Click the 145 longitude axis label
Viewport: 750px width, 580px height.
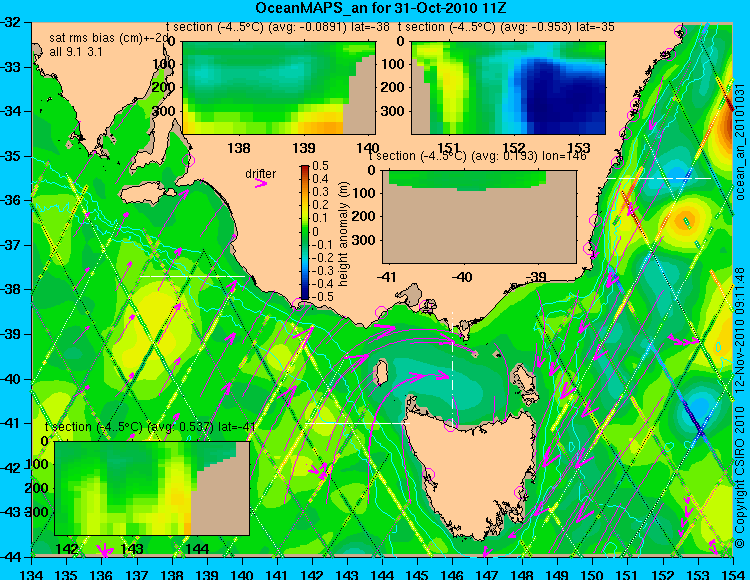pyautogui.click(x=417, y=573)
